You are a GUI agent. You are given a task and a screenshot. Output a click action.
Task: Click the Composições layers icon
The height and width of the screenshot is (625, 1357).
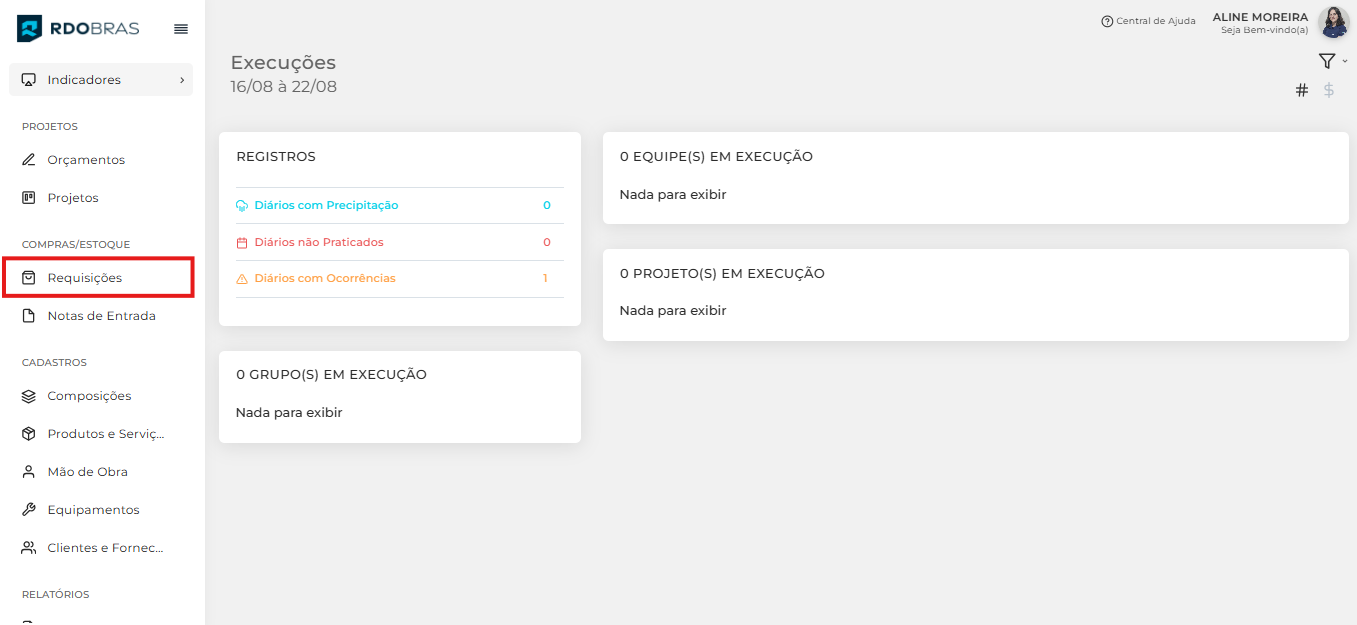(29, 396)
